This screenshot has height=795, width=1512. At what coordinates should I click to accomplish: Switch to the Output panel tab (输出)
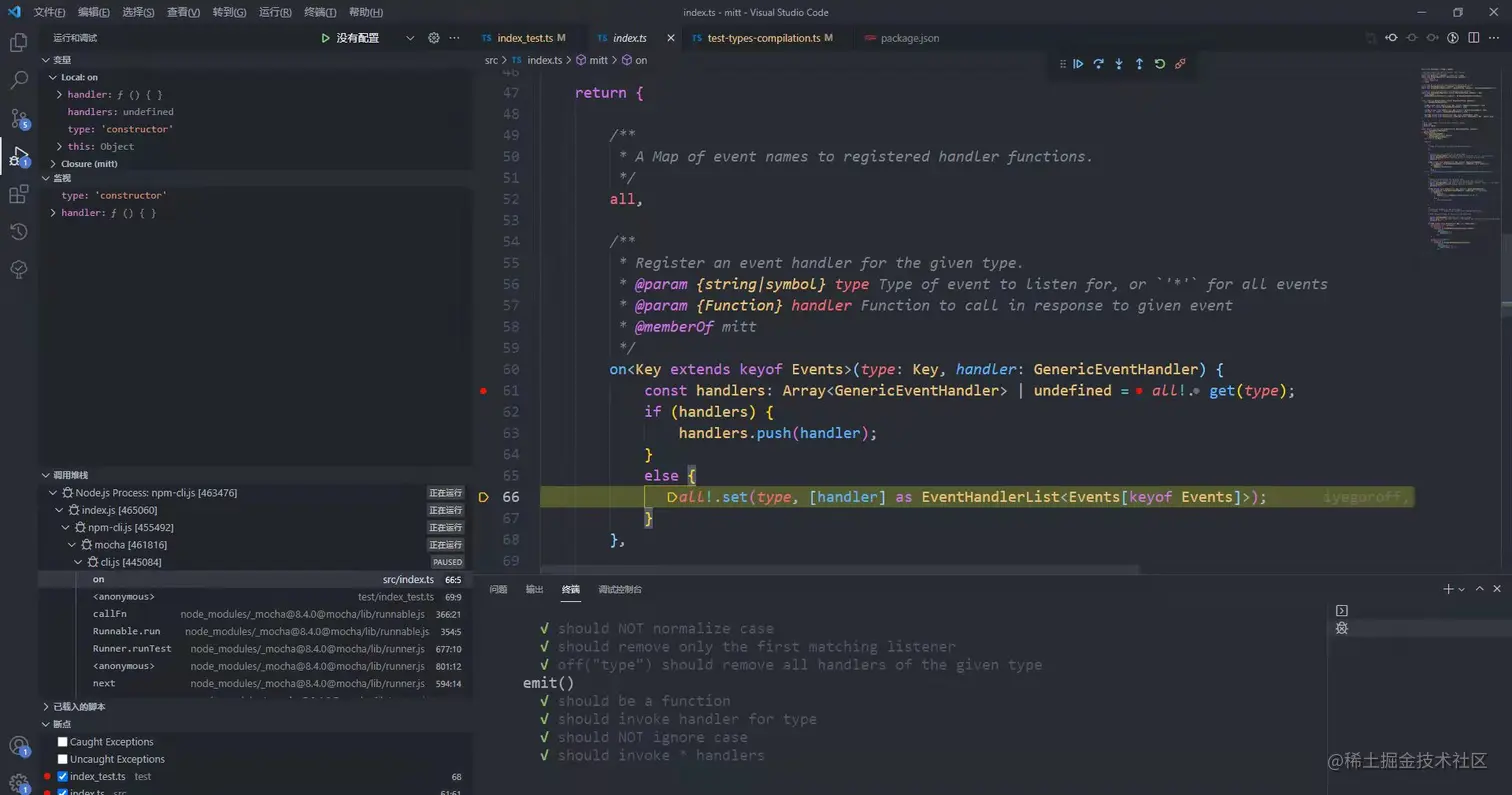click(x=535, y=590)
